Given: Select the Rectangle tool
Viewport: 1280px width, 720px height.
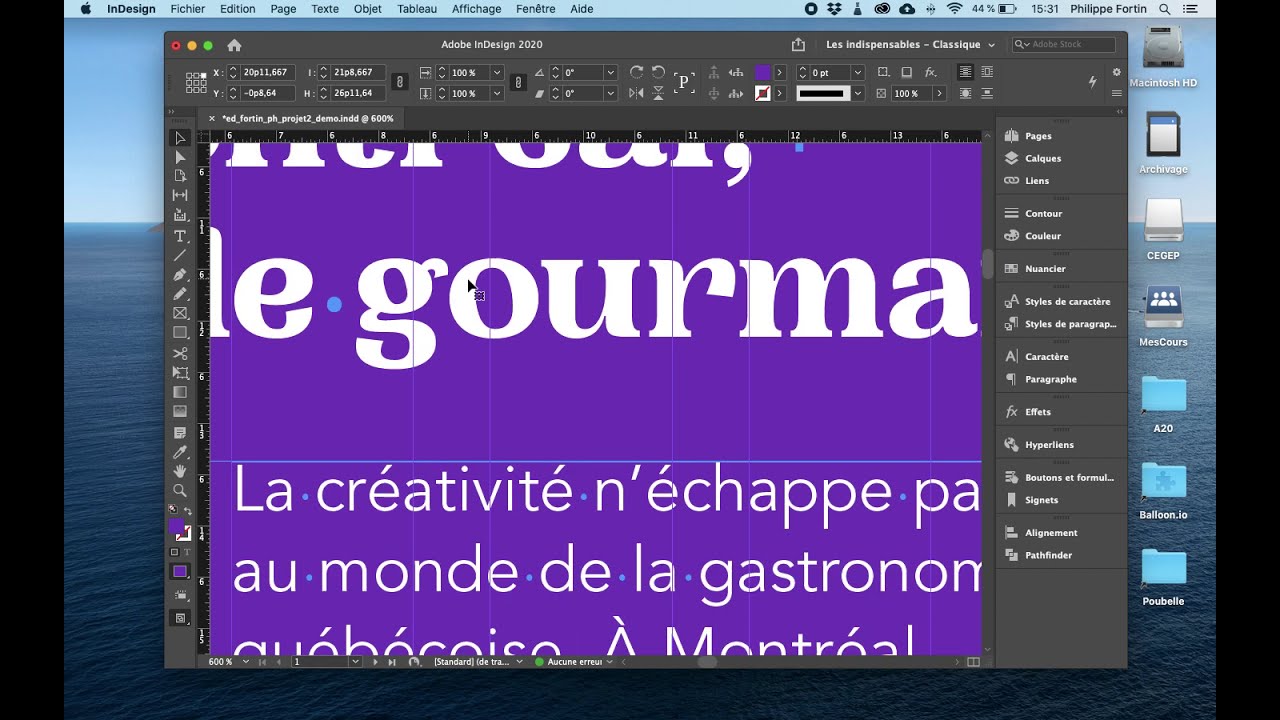Looking at the screenshot, I should [180, 333].
